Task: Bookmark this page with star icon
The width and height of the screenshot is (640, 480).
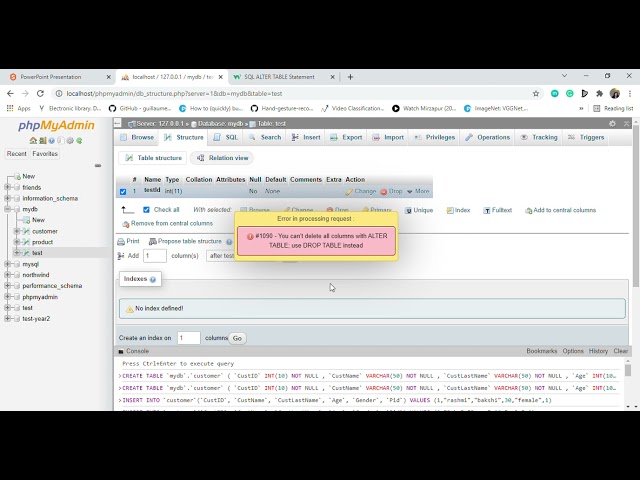Action: pos(536,93)
